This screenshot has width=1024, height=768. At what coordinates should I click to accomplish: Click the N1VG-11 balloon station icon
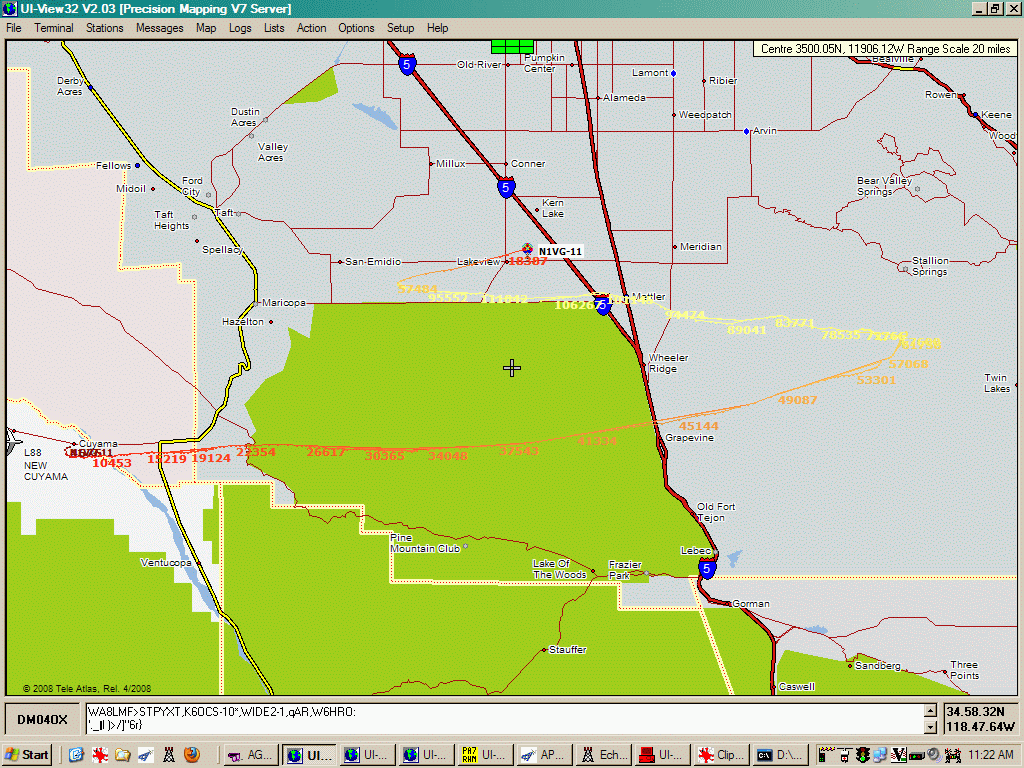point(528,248)
